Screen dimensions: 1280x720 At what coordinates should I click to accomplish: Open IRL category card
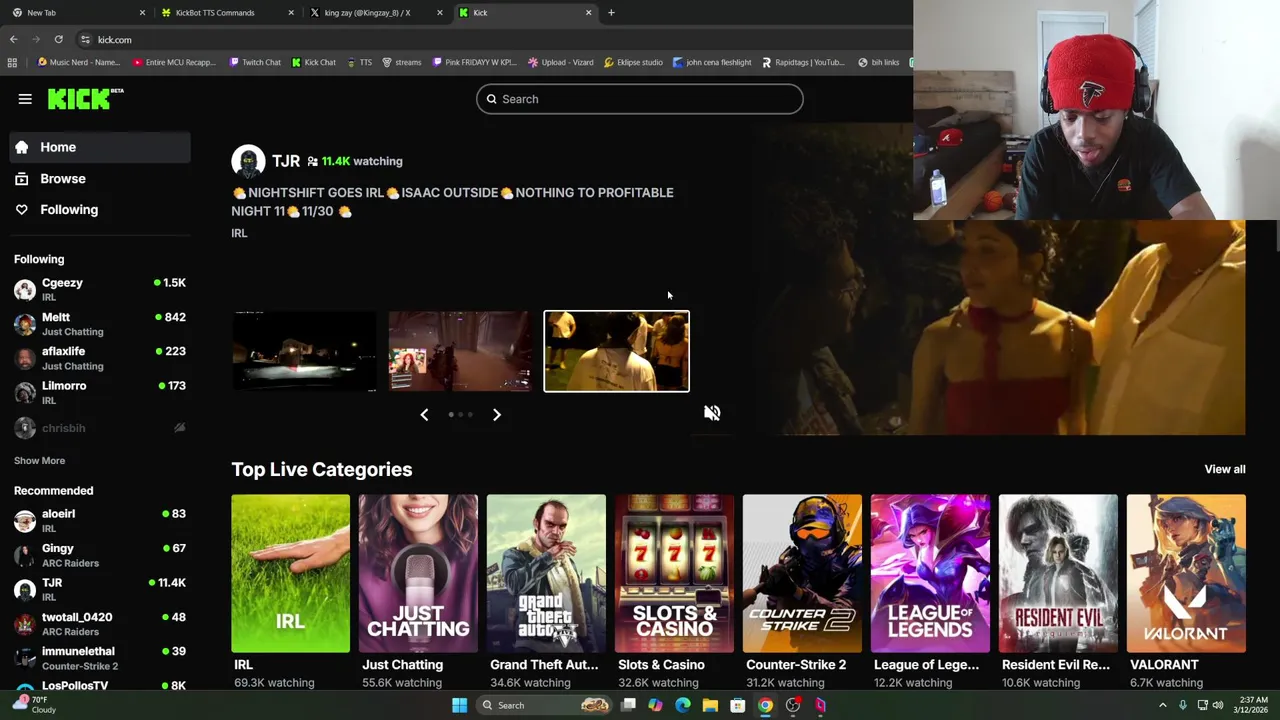pos(290,573)
